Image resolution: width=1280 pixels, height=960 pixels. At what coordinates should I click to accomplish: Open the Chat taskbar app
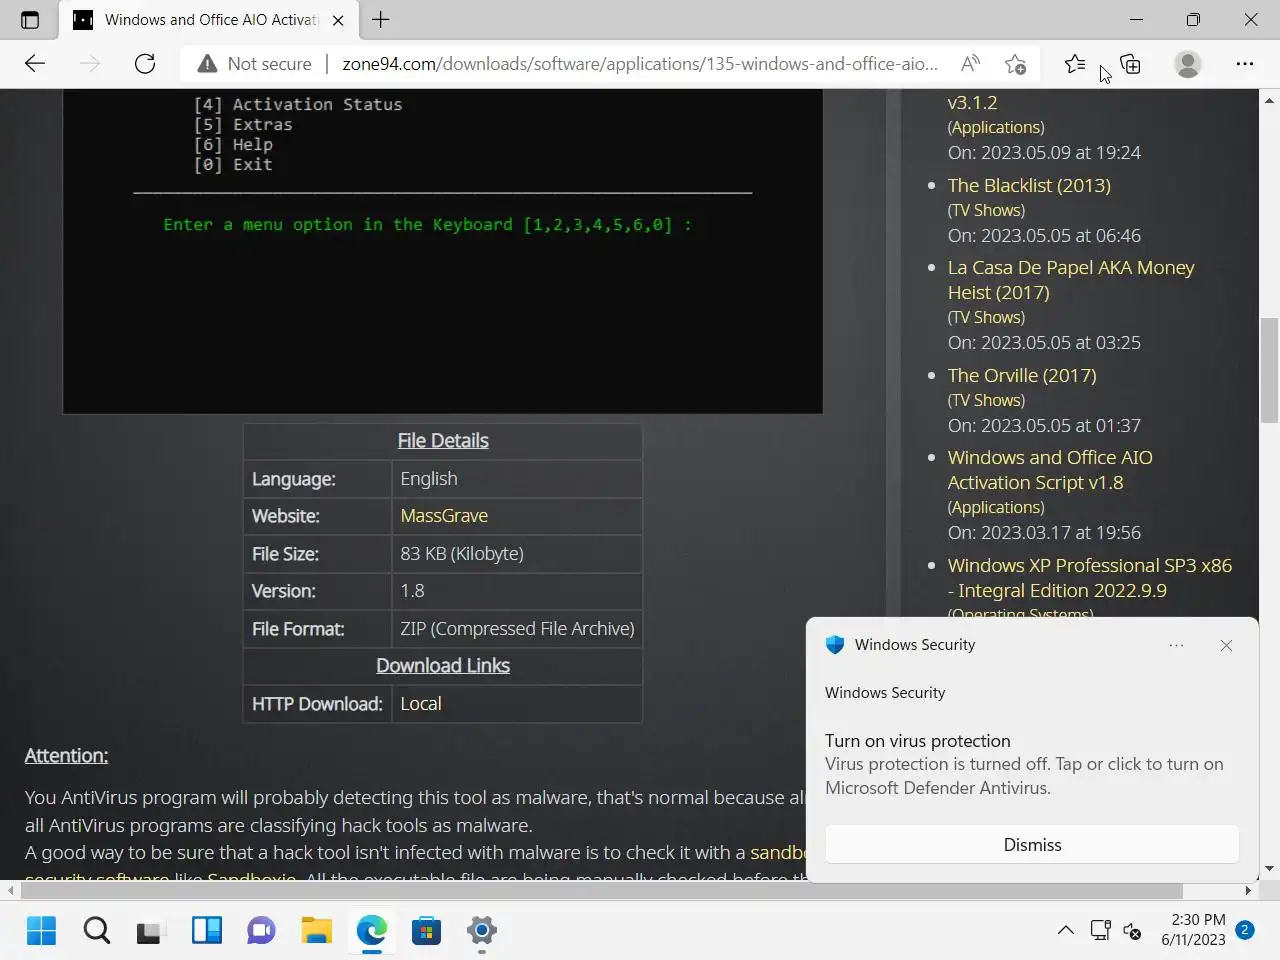261,931
